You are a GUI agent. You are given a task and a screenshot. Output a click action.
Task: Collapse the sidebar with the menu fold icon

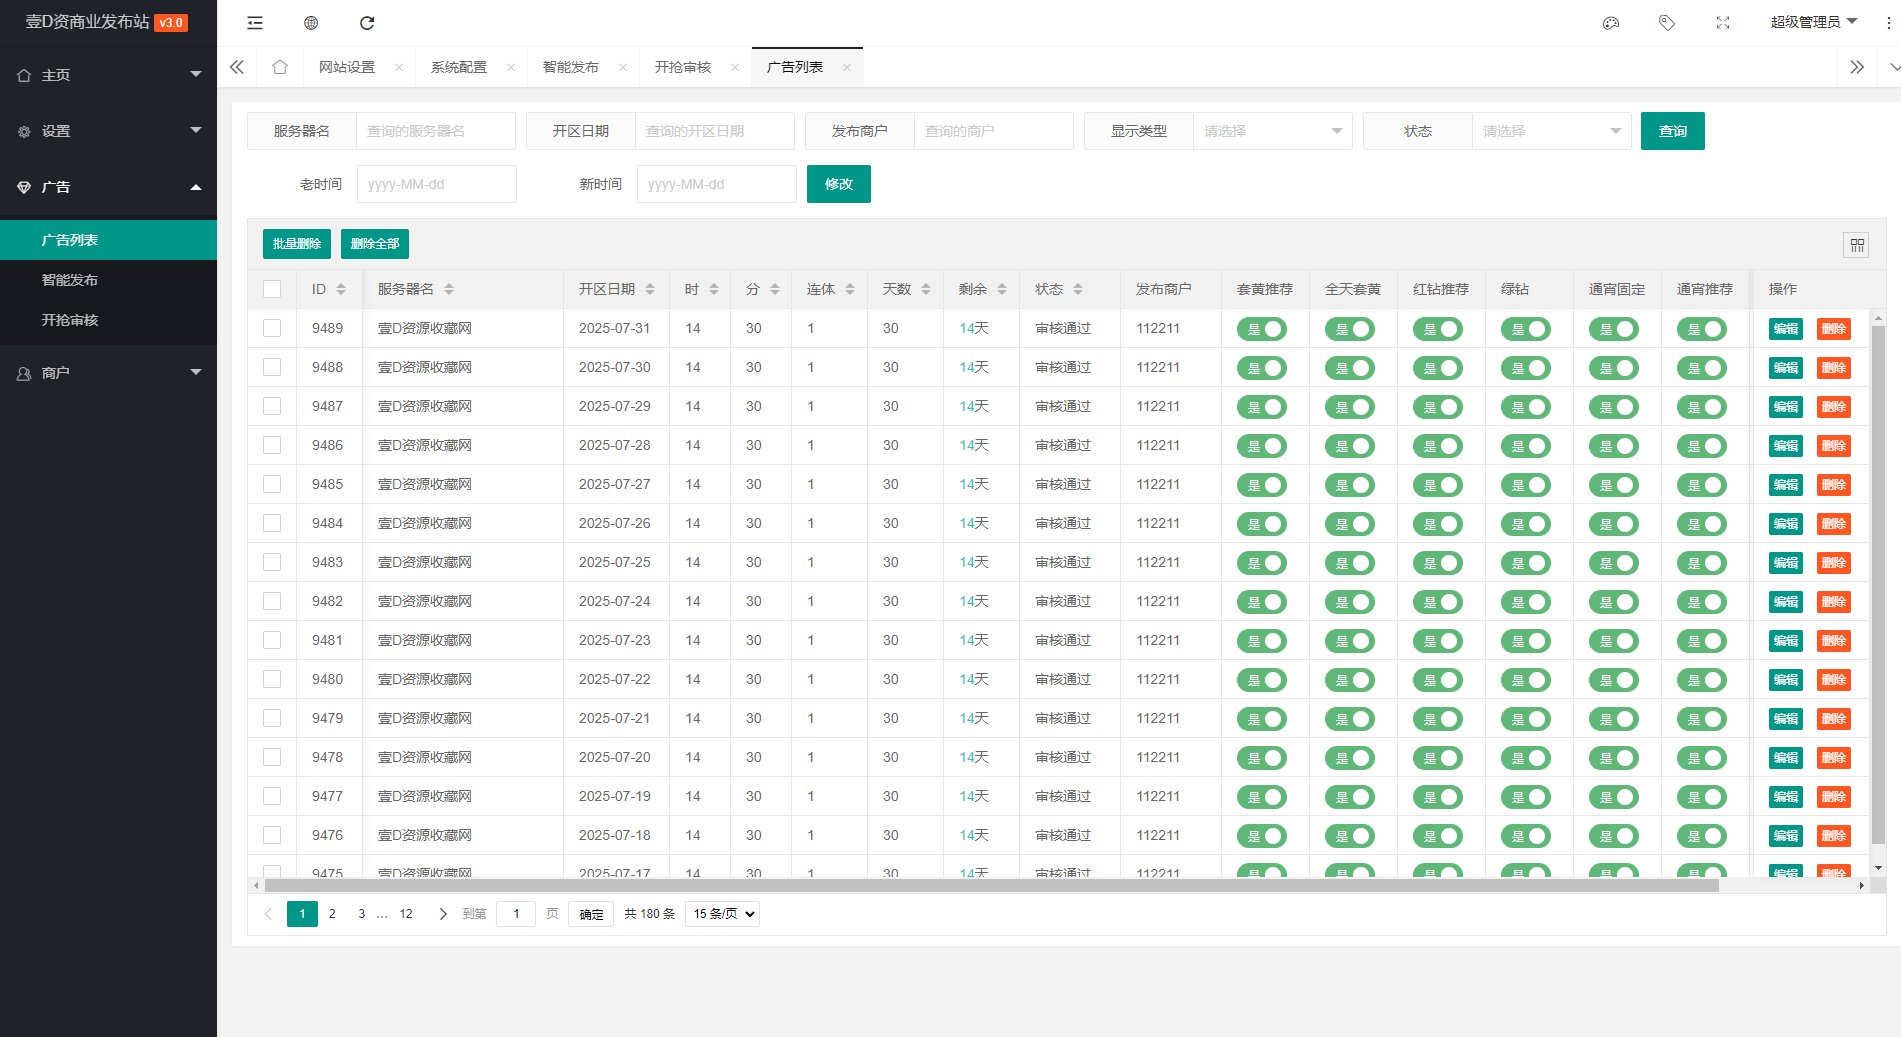[255, 22]
